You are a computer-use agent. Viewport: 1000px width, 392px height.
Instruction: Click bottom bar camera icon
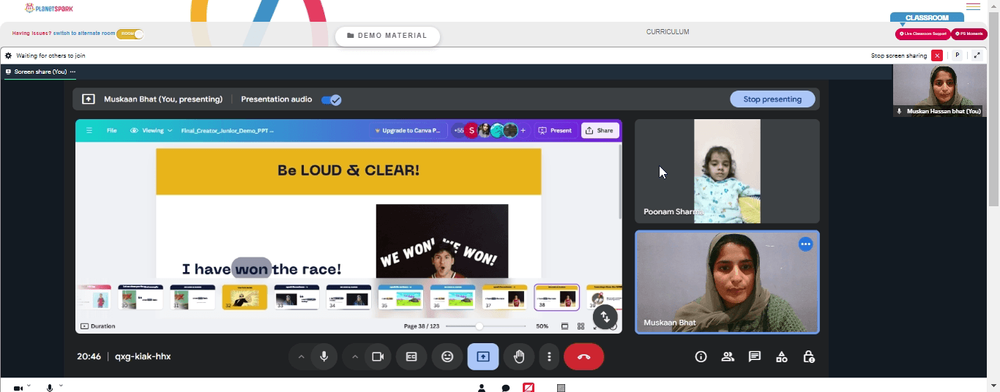click(18, 388)
